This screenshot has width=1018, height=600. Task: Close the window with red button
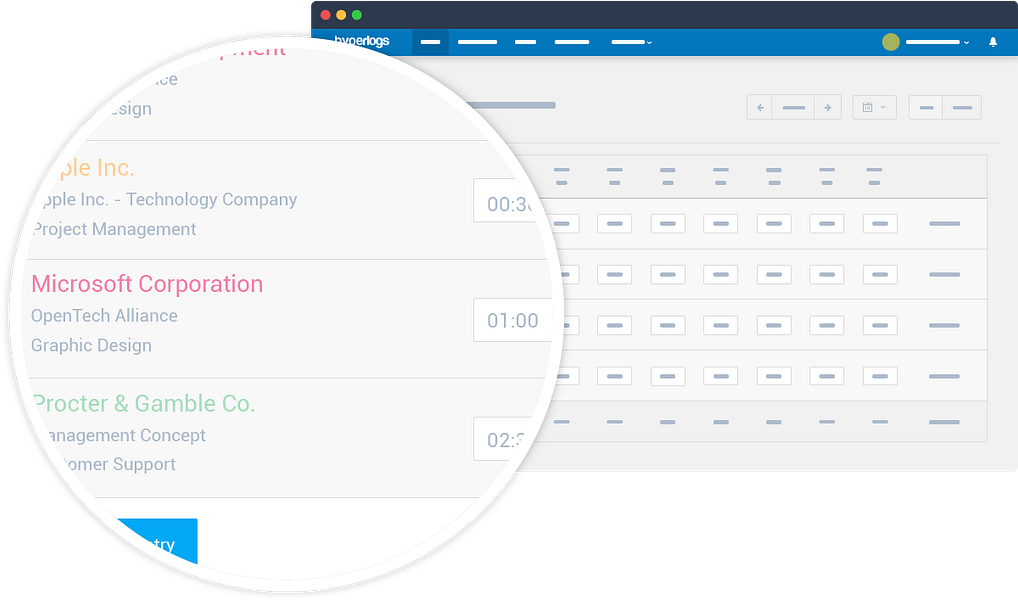(x=326, y=15)
